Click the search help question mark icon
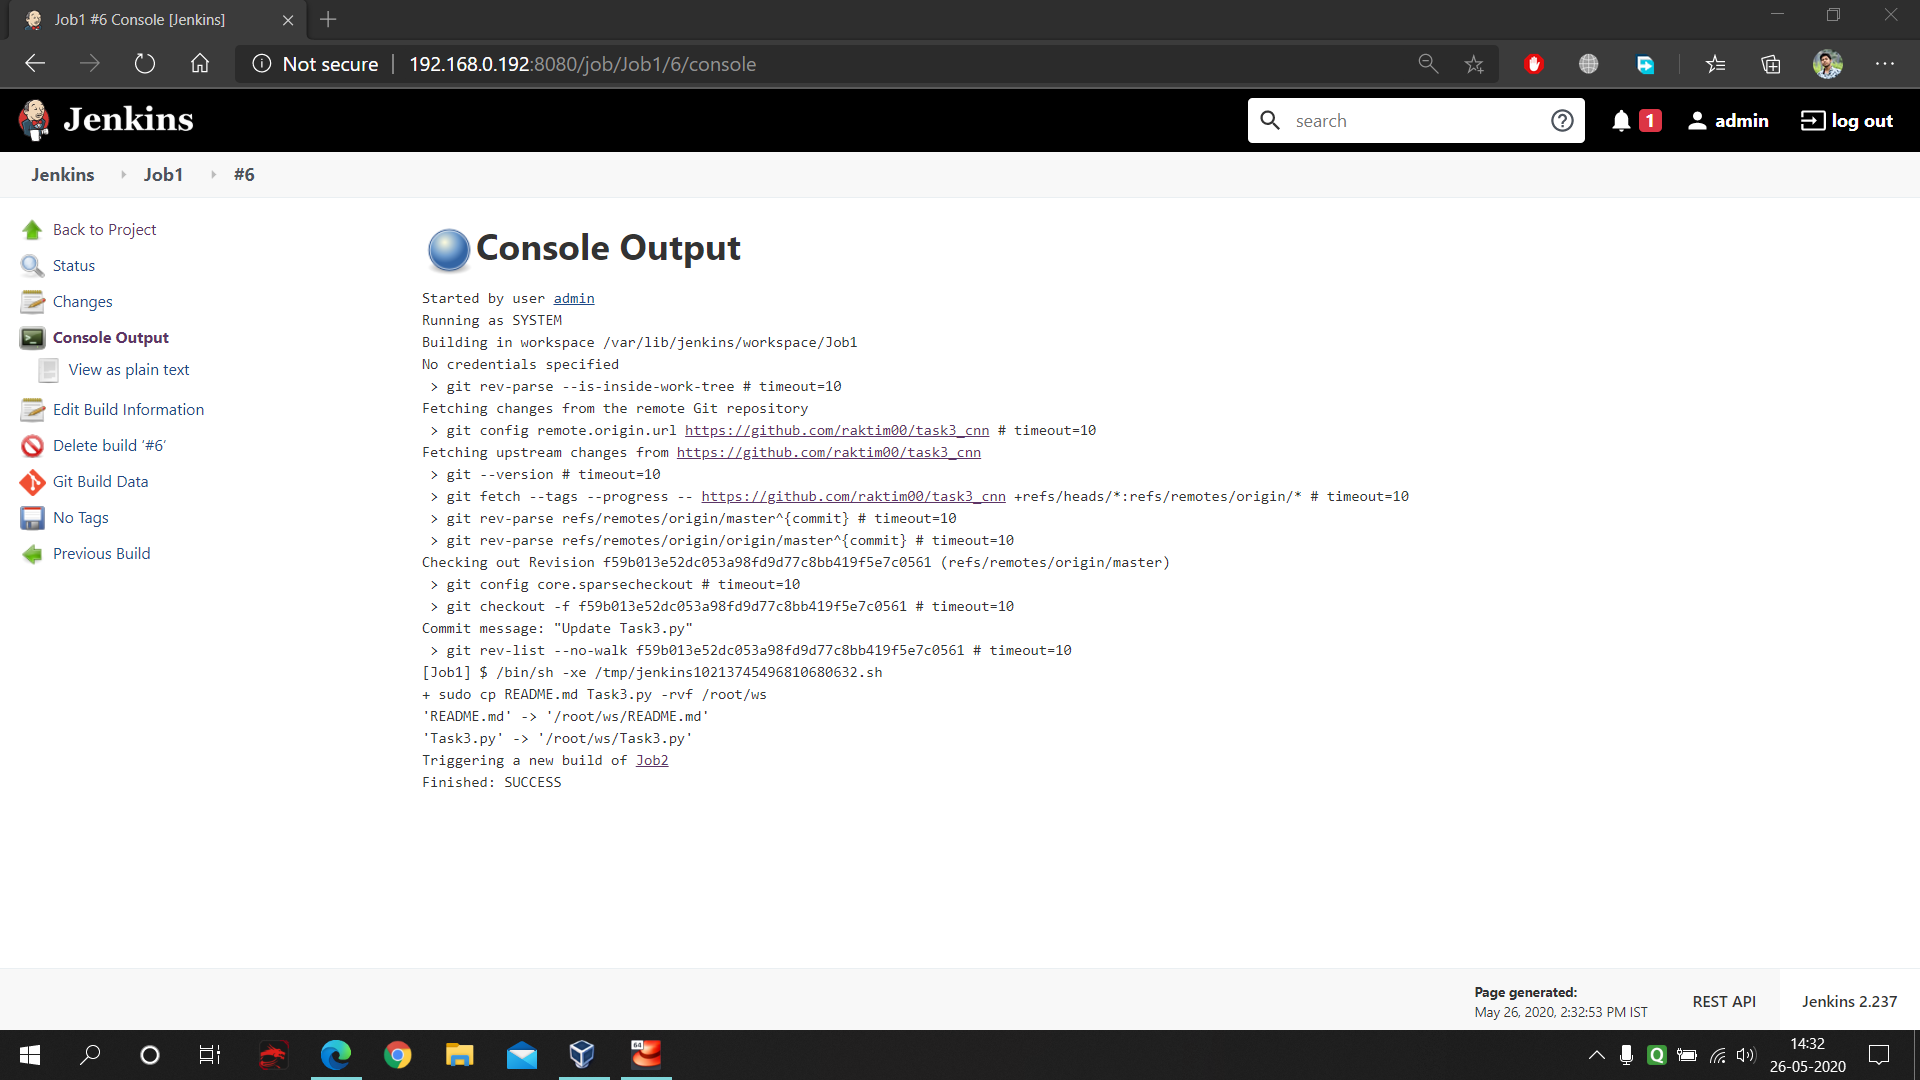 pyautogui.click(x=1562, y=121)
